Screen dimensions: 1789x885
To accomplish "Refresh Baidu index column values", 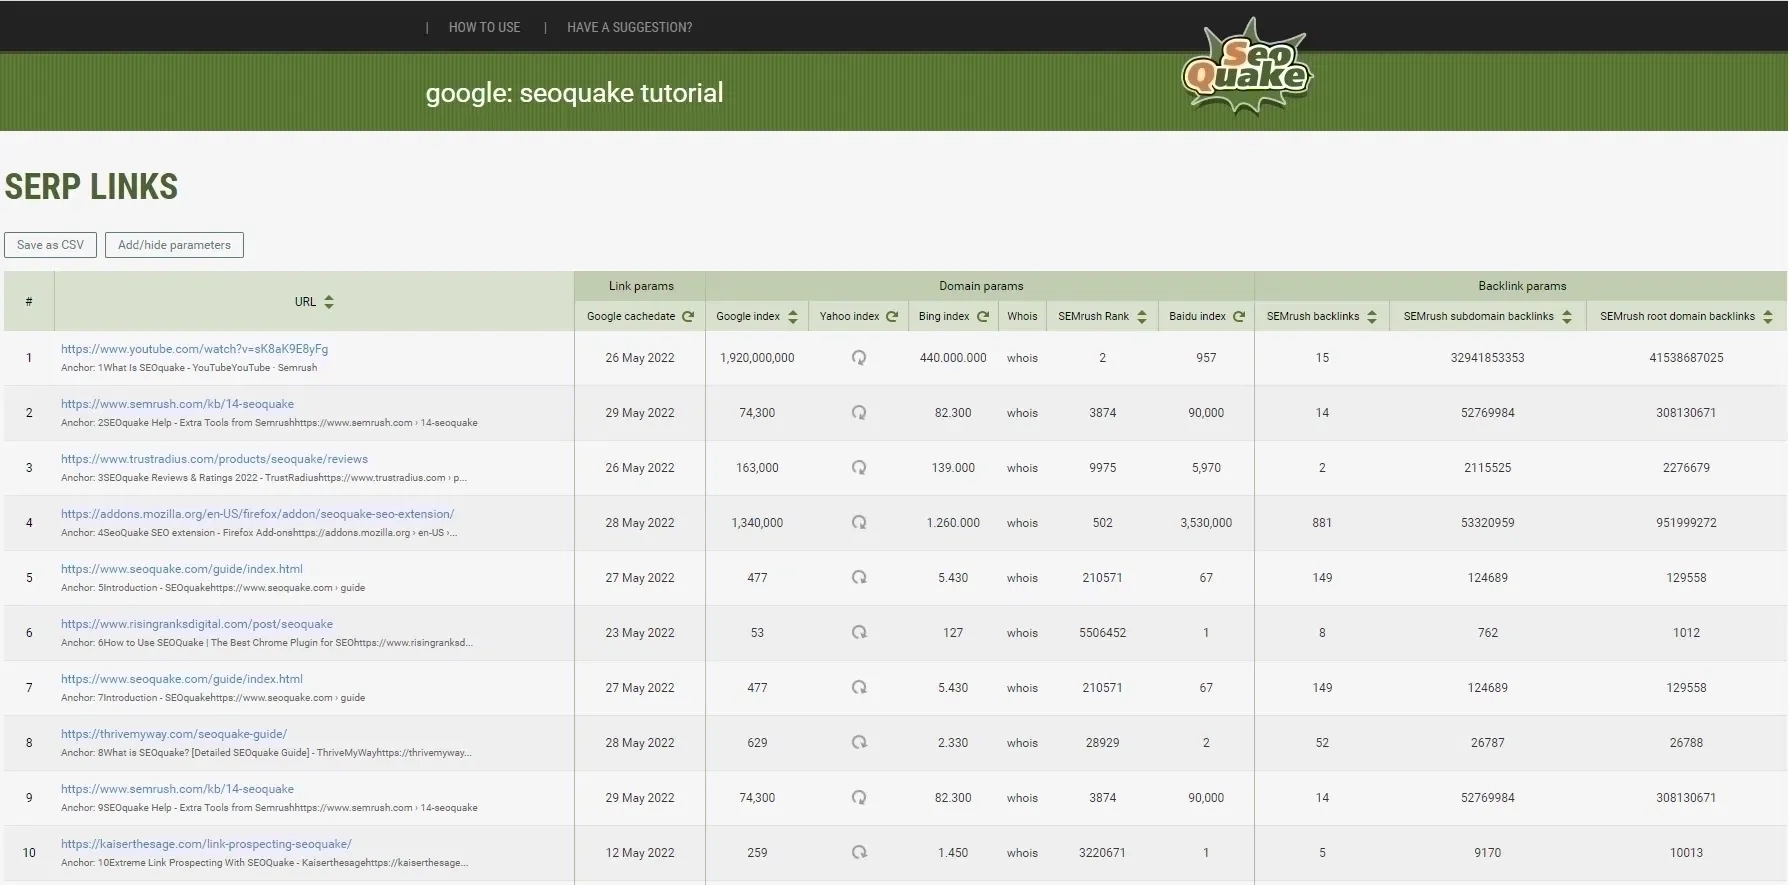I will coord(1239,316).
